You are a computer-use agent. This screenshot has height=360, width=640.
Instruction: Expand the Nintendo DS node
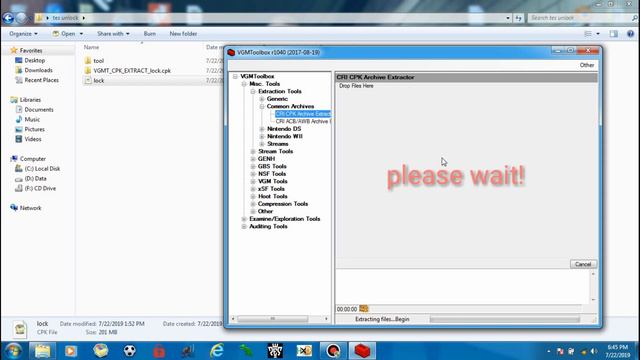(262, 129)
